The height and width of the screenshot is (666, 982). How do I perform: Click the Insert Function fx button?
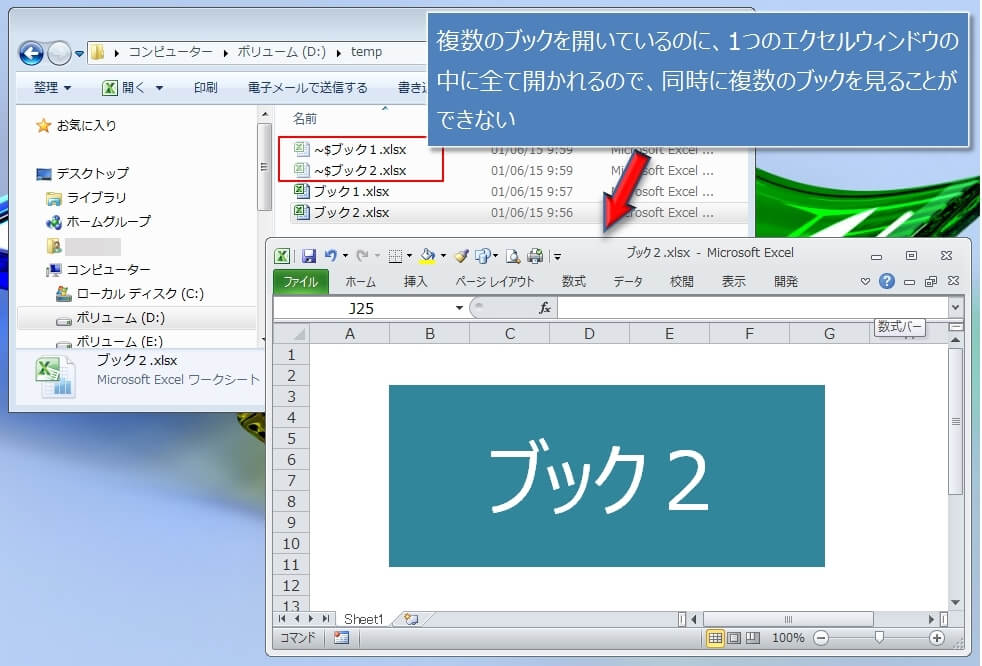544,308
